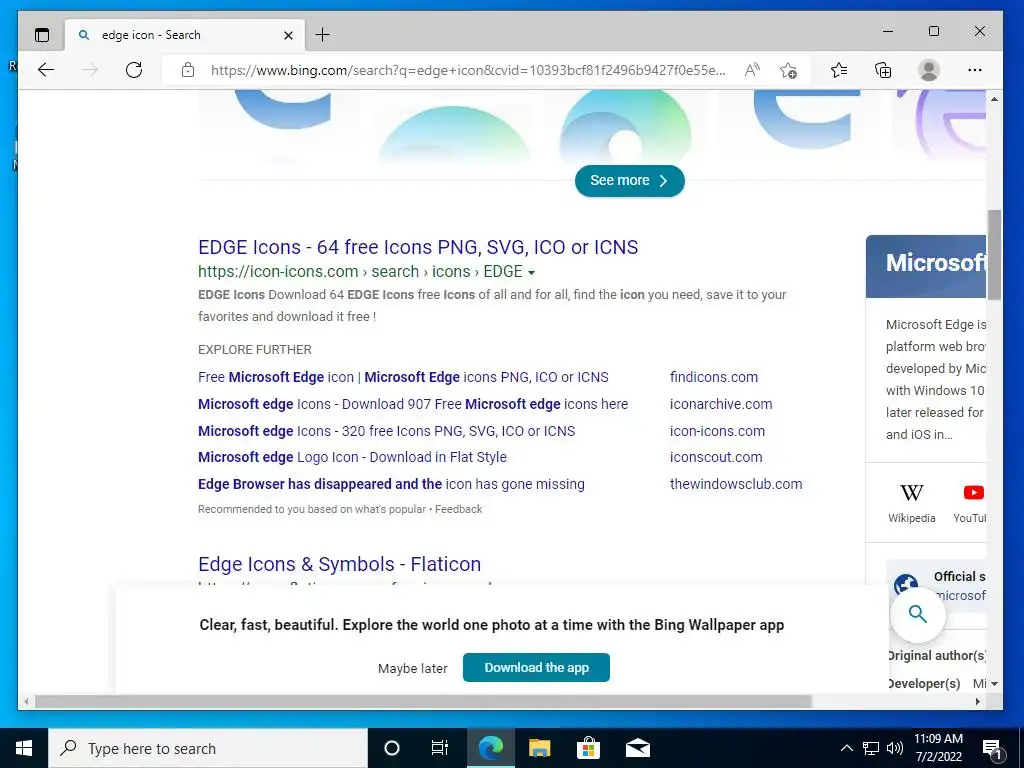Click icon-icons.com domain text
The width and height of the screenshot is (1024, 768).
click(x=717, y=431)
